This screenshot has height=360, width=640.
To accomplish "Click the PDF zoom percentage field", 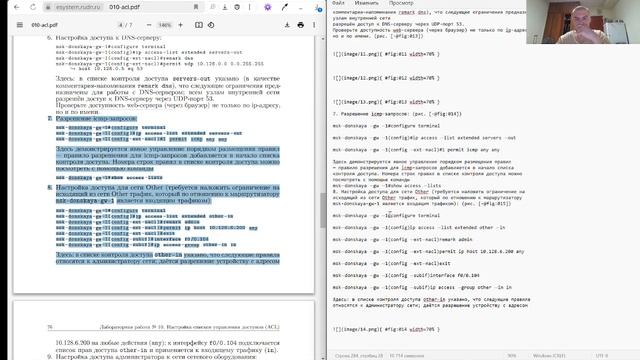I will (165, 25).
